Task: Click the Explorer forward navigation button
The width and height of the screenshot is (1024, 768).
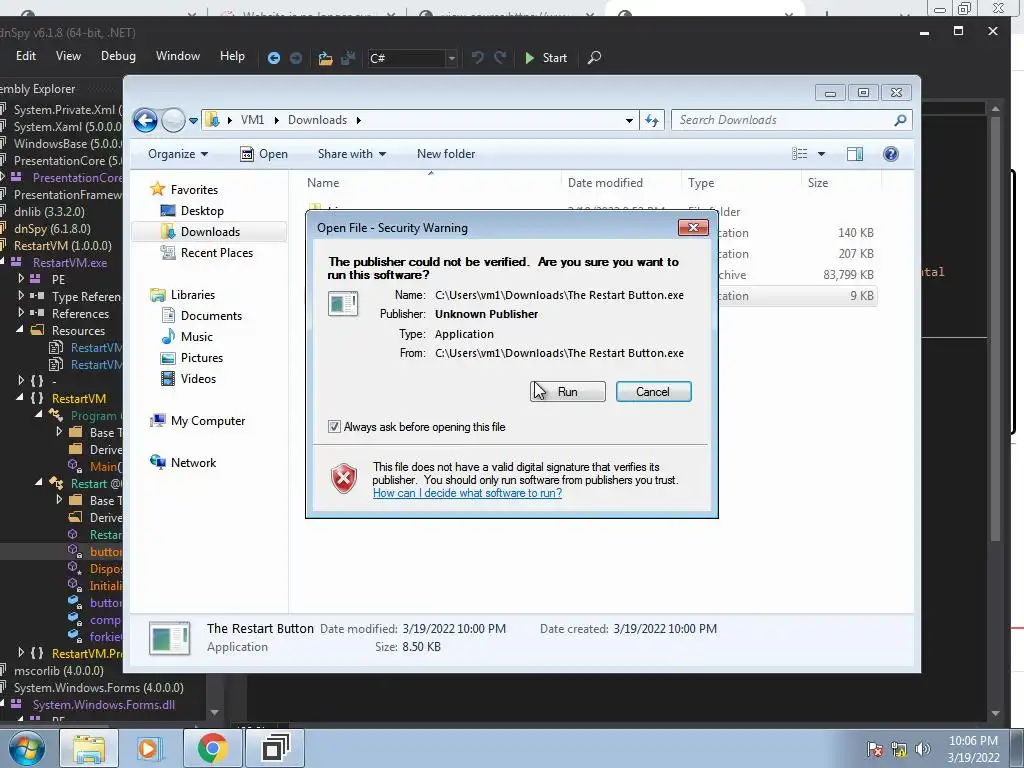Action: (173, 120)
